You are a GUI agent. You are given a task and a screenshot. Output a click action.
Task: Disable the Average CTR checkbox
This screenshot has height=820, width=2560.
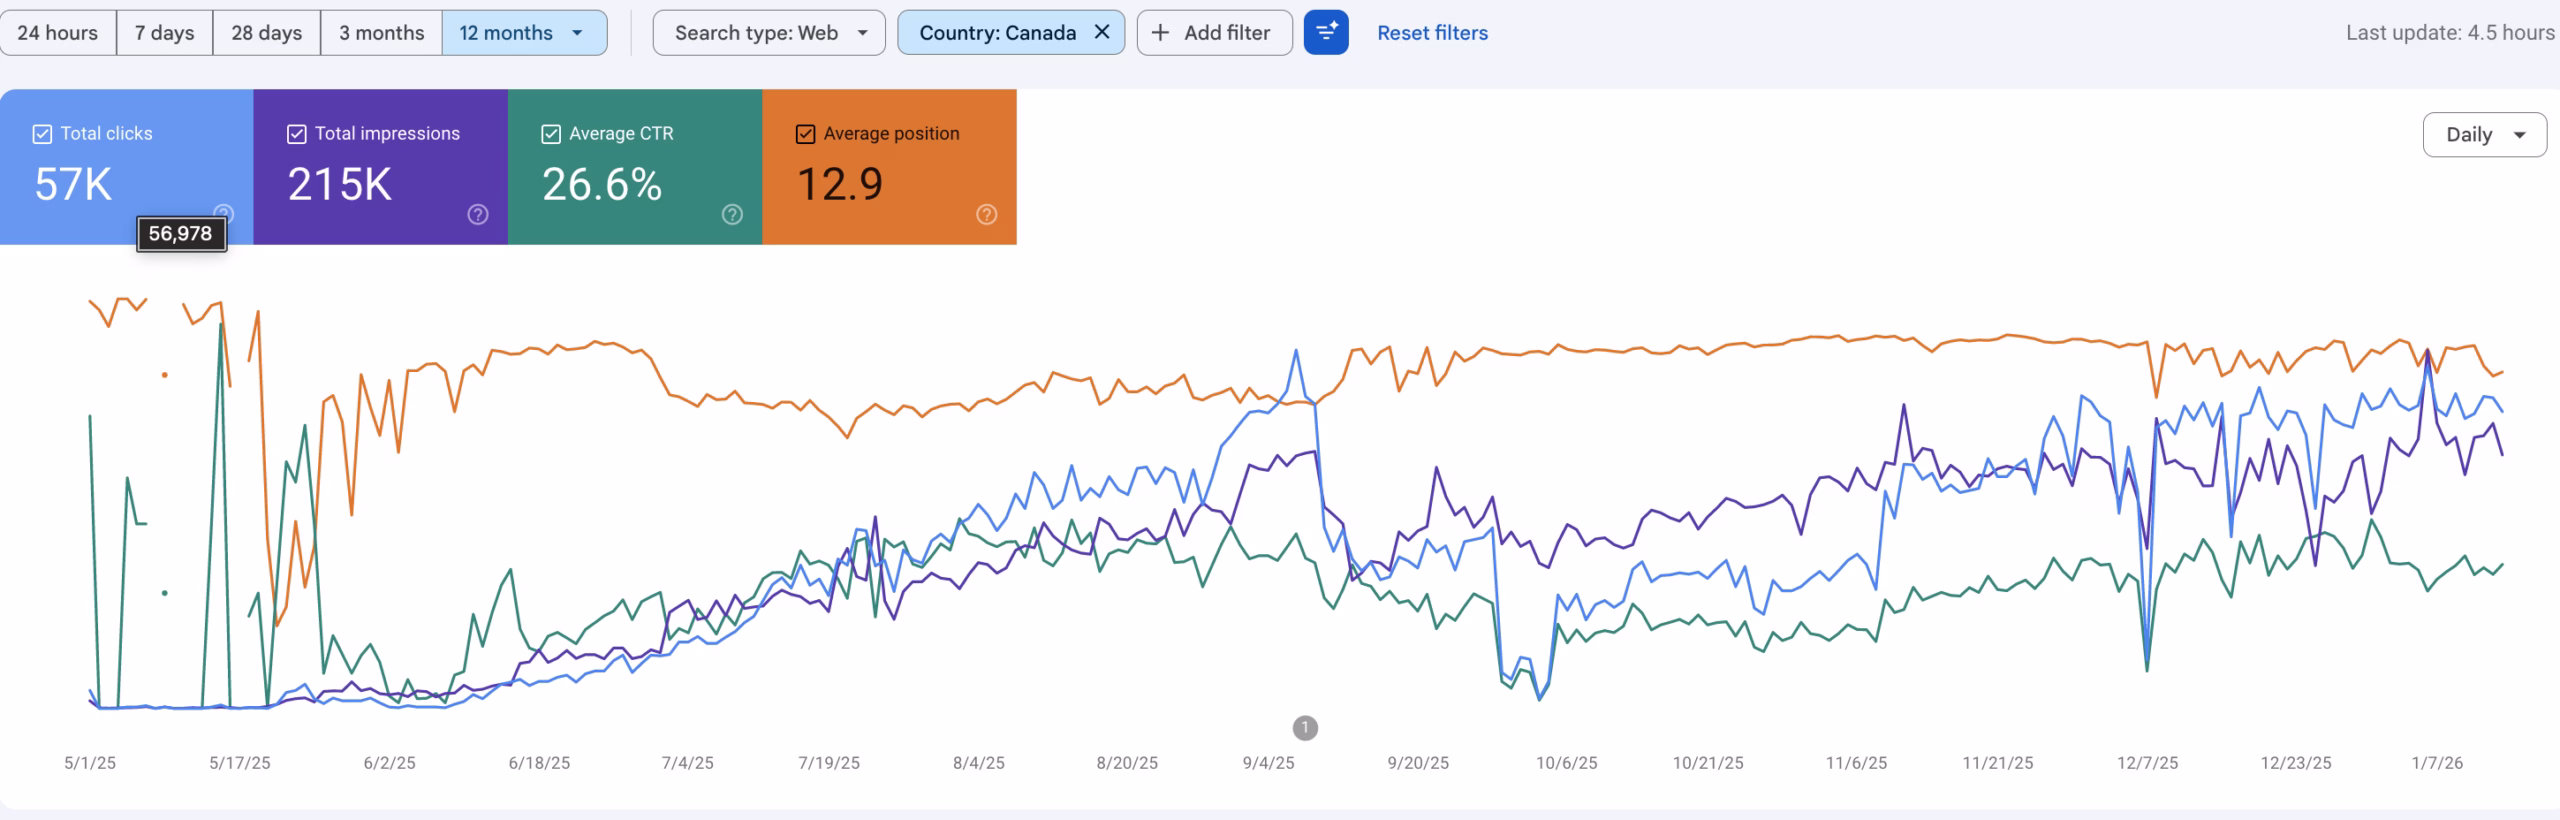click(551, 134)
